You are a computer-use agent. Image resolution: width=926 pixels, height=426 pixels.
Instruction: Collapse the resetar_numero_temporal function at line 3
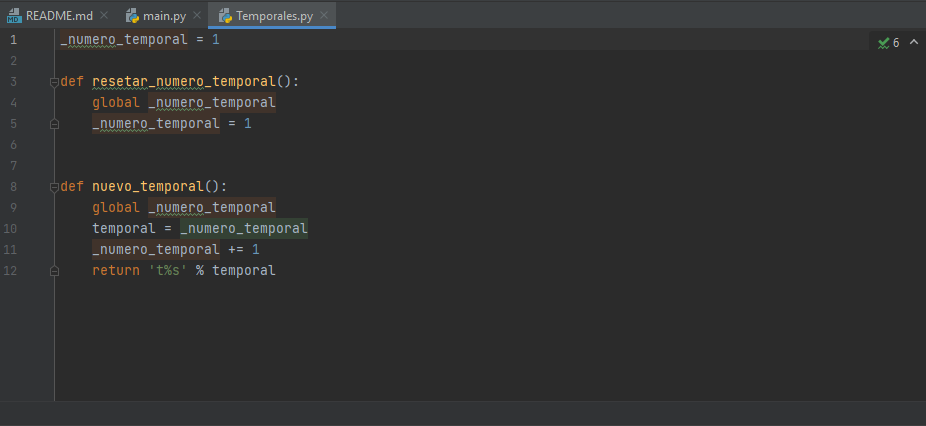point(54,82)
